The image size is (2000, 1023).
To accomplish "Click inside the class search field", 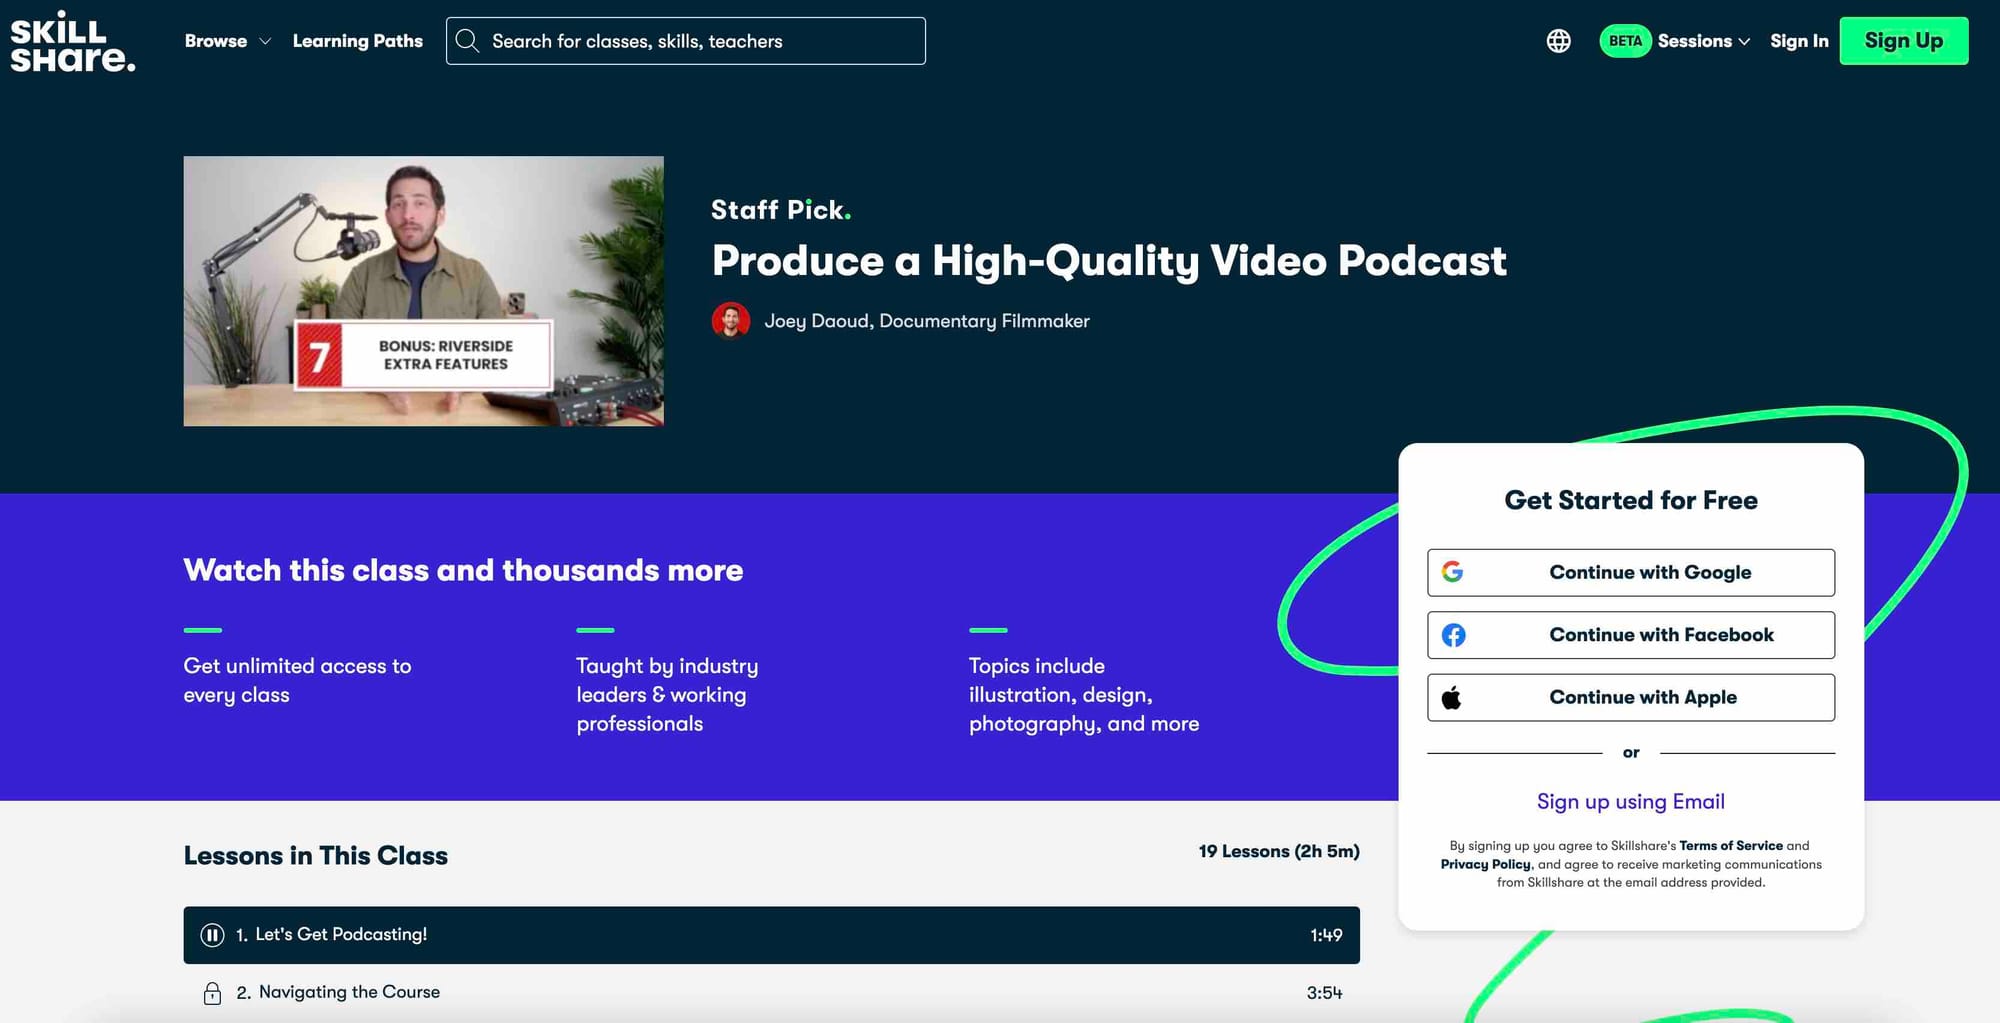I will click(x=700, y=41).
